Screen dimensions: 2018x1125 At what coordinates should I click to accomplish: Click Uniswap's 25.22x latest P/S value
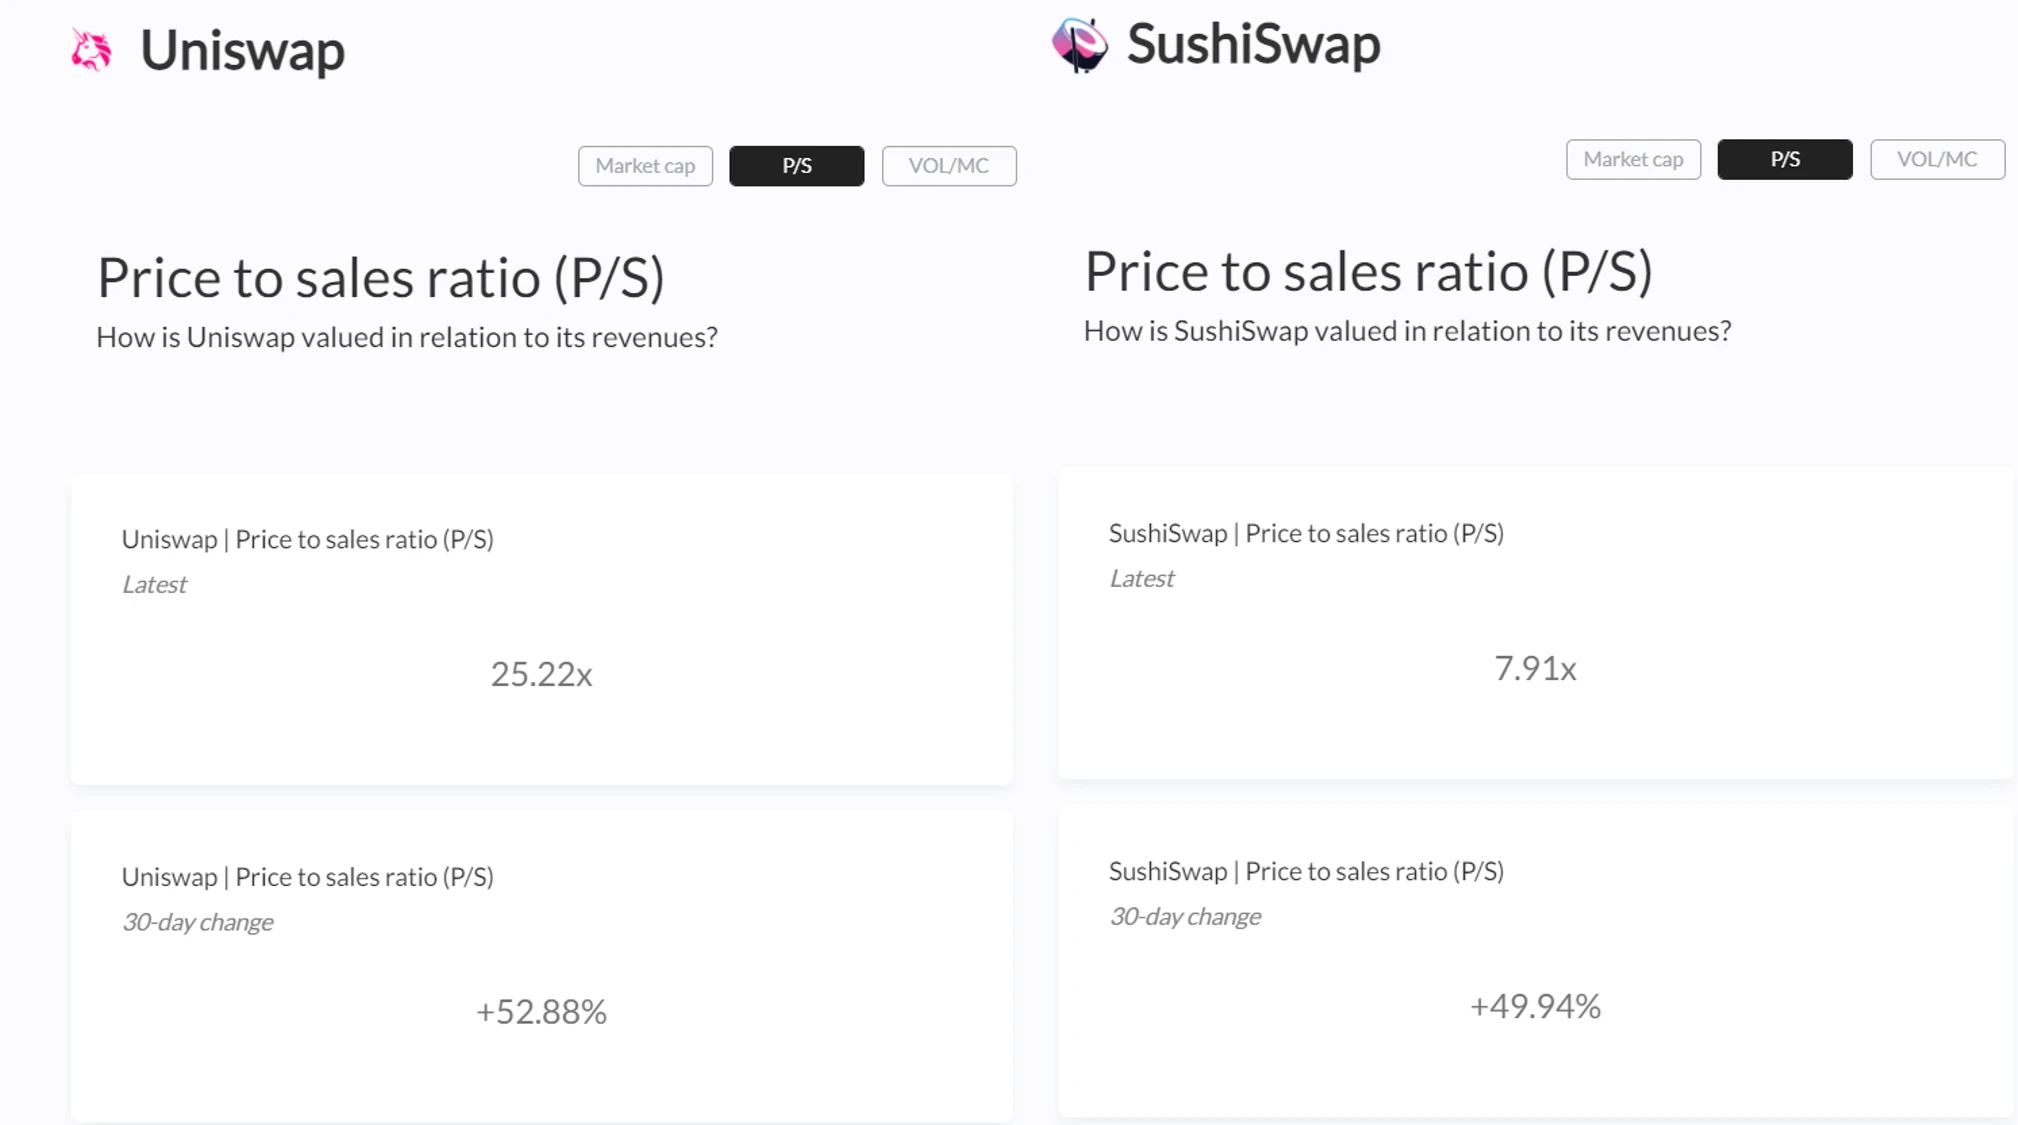tap(541, 674)
